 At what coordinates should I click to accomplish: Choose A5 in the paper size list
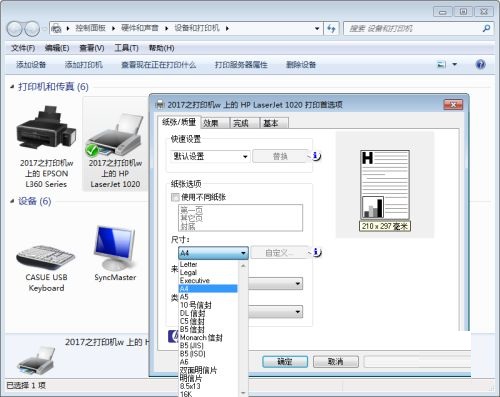pyautogui.click(x=209, y=297)
